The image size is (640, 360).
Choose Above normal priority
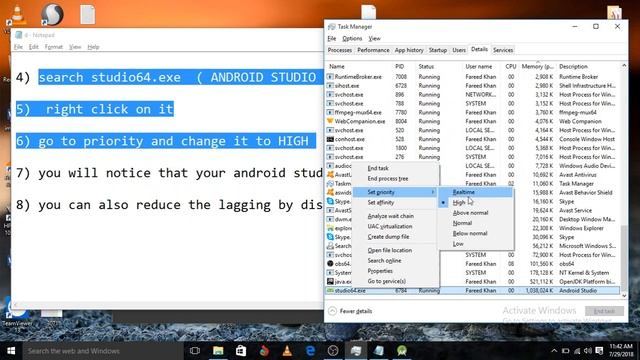point(470,213)
